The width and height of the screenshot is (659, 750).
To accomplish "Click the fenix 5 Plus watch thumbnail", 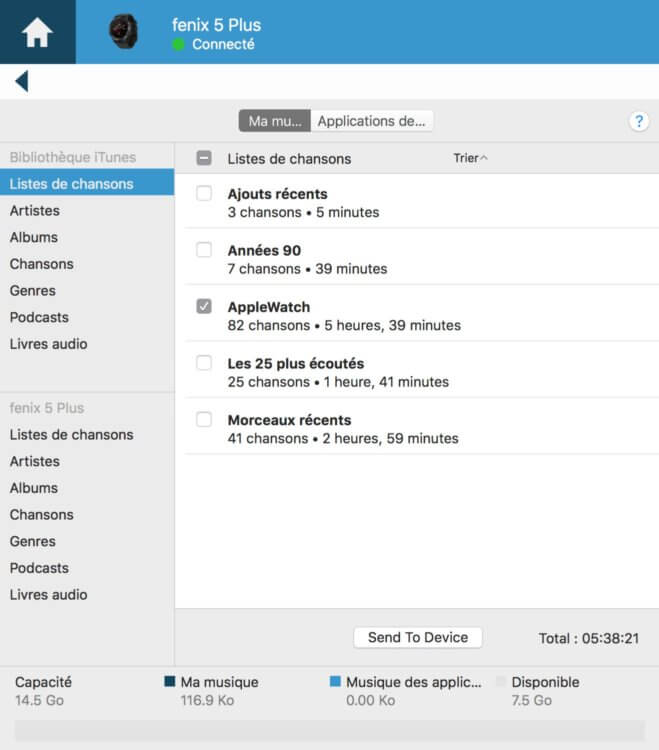I will tap(123, 32).
